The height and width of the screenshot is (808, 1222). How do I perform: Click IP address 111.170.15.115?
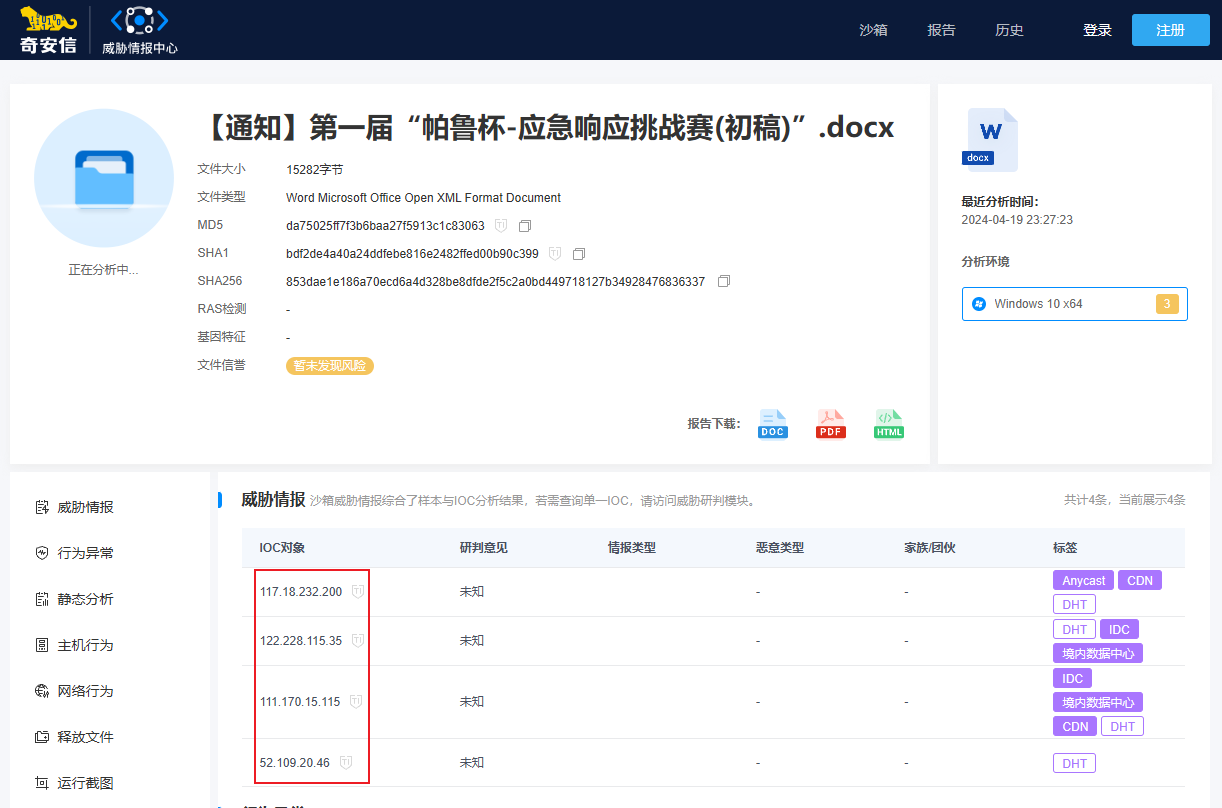click(300, 702)
